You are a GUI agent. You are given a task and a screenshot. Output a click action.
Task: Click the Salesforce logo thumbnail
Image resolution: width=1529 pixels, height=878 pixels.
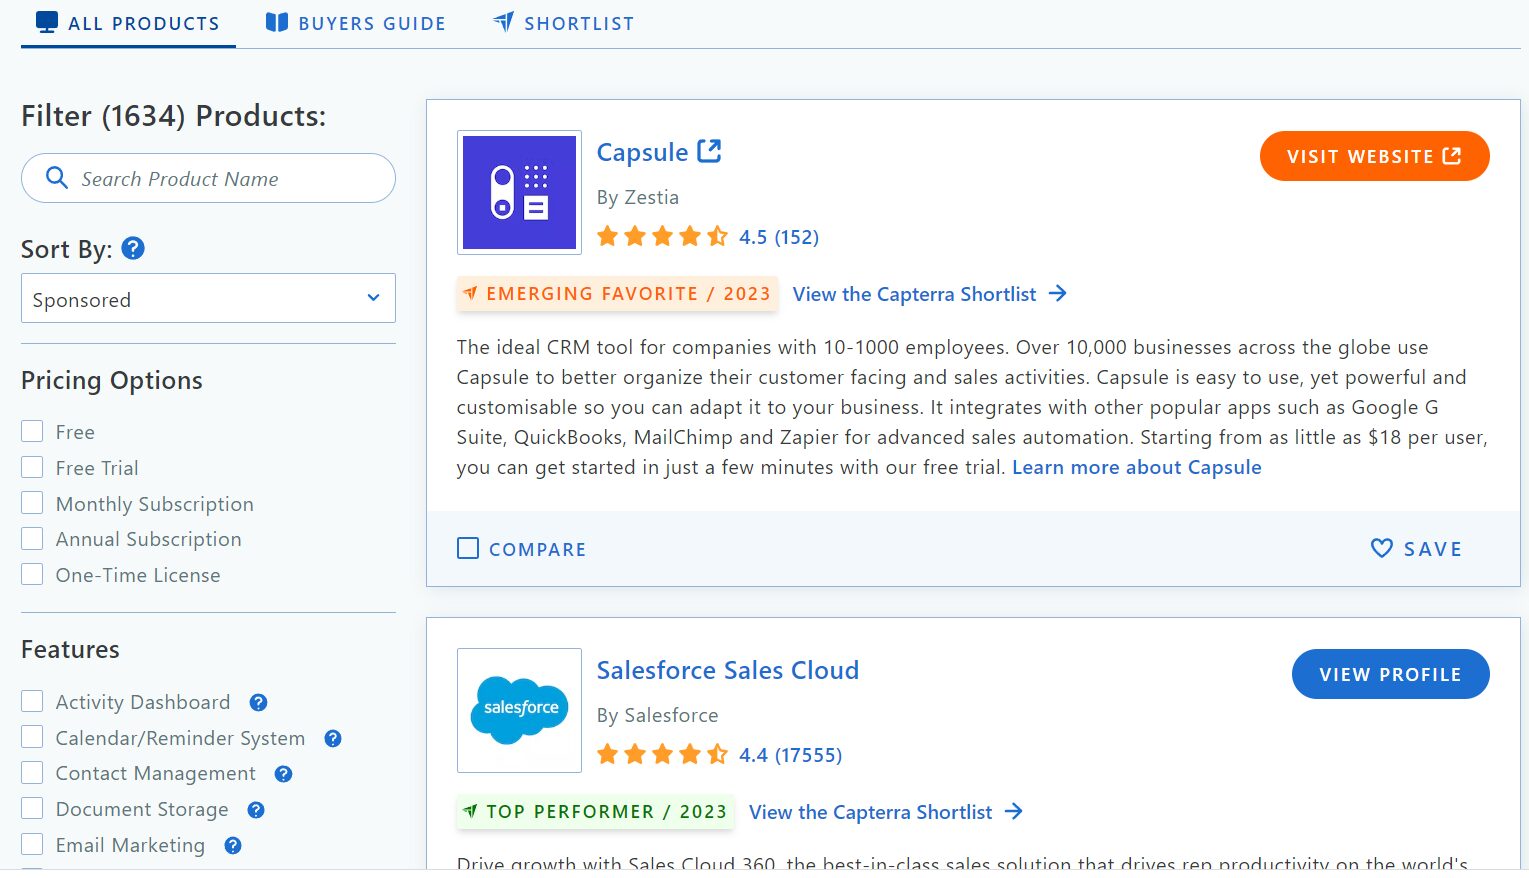click(519, 710)
